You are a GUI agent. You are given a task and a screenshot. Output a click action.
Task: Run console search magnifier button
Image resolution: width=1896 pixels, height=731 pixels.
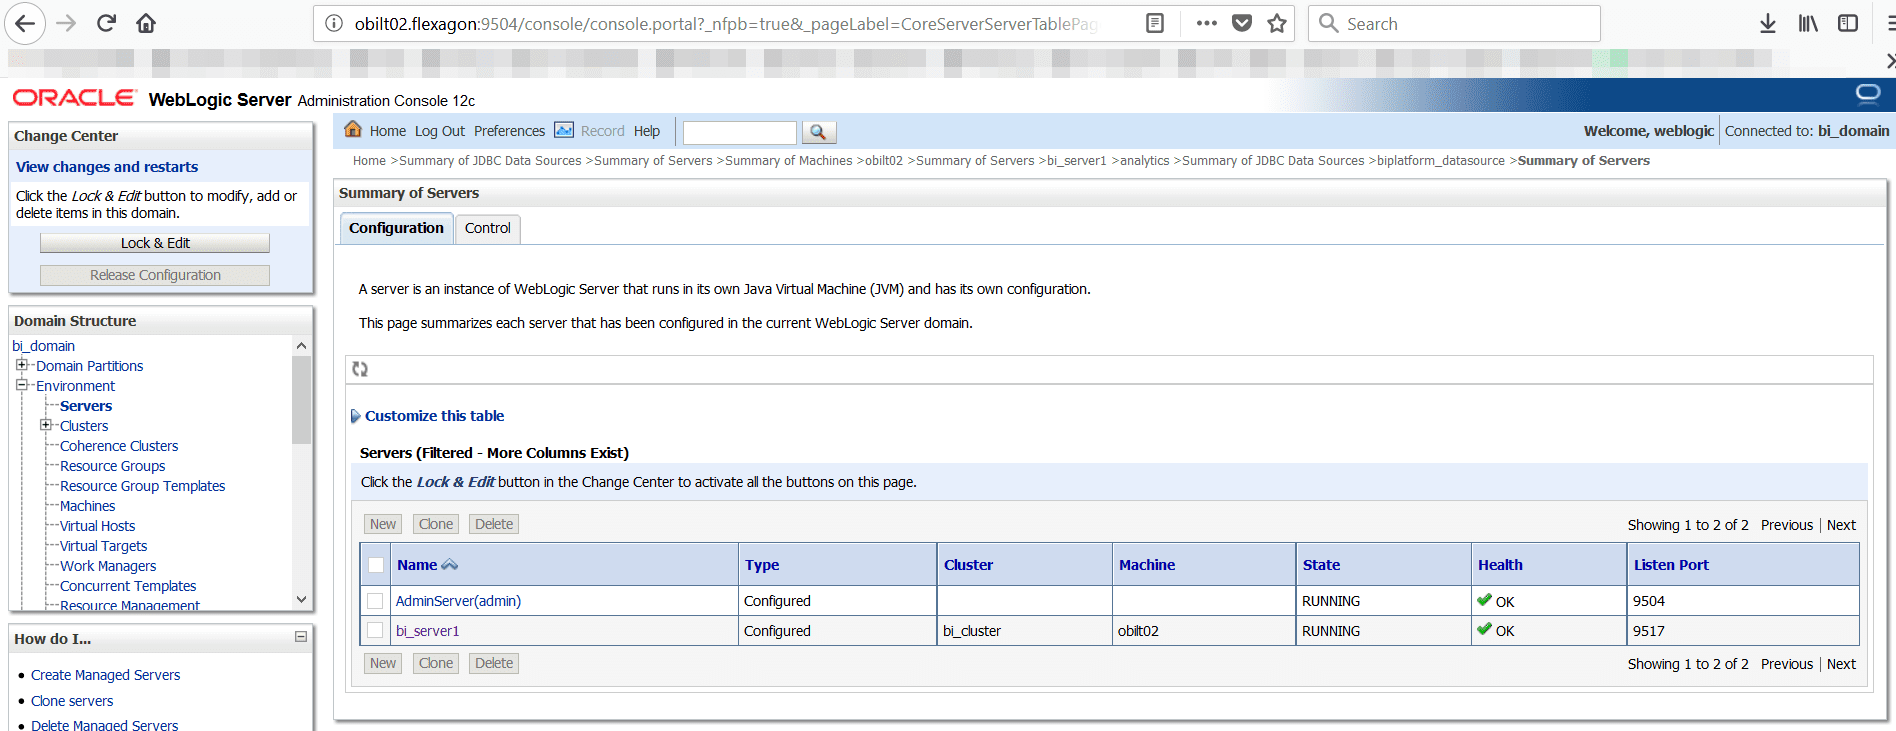point(818,132)
